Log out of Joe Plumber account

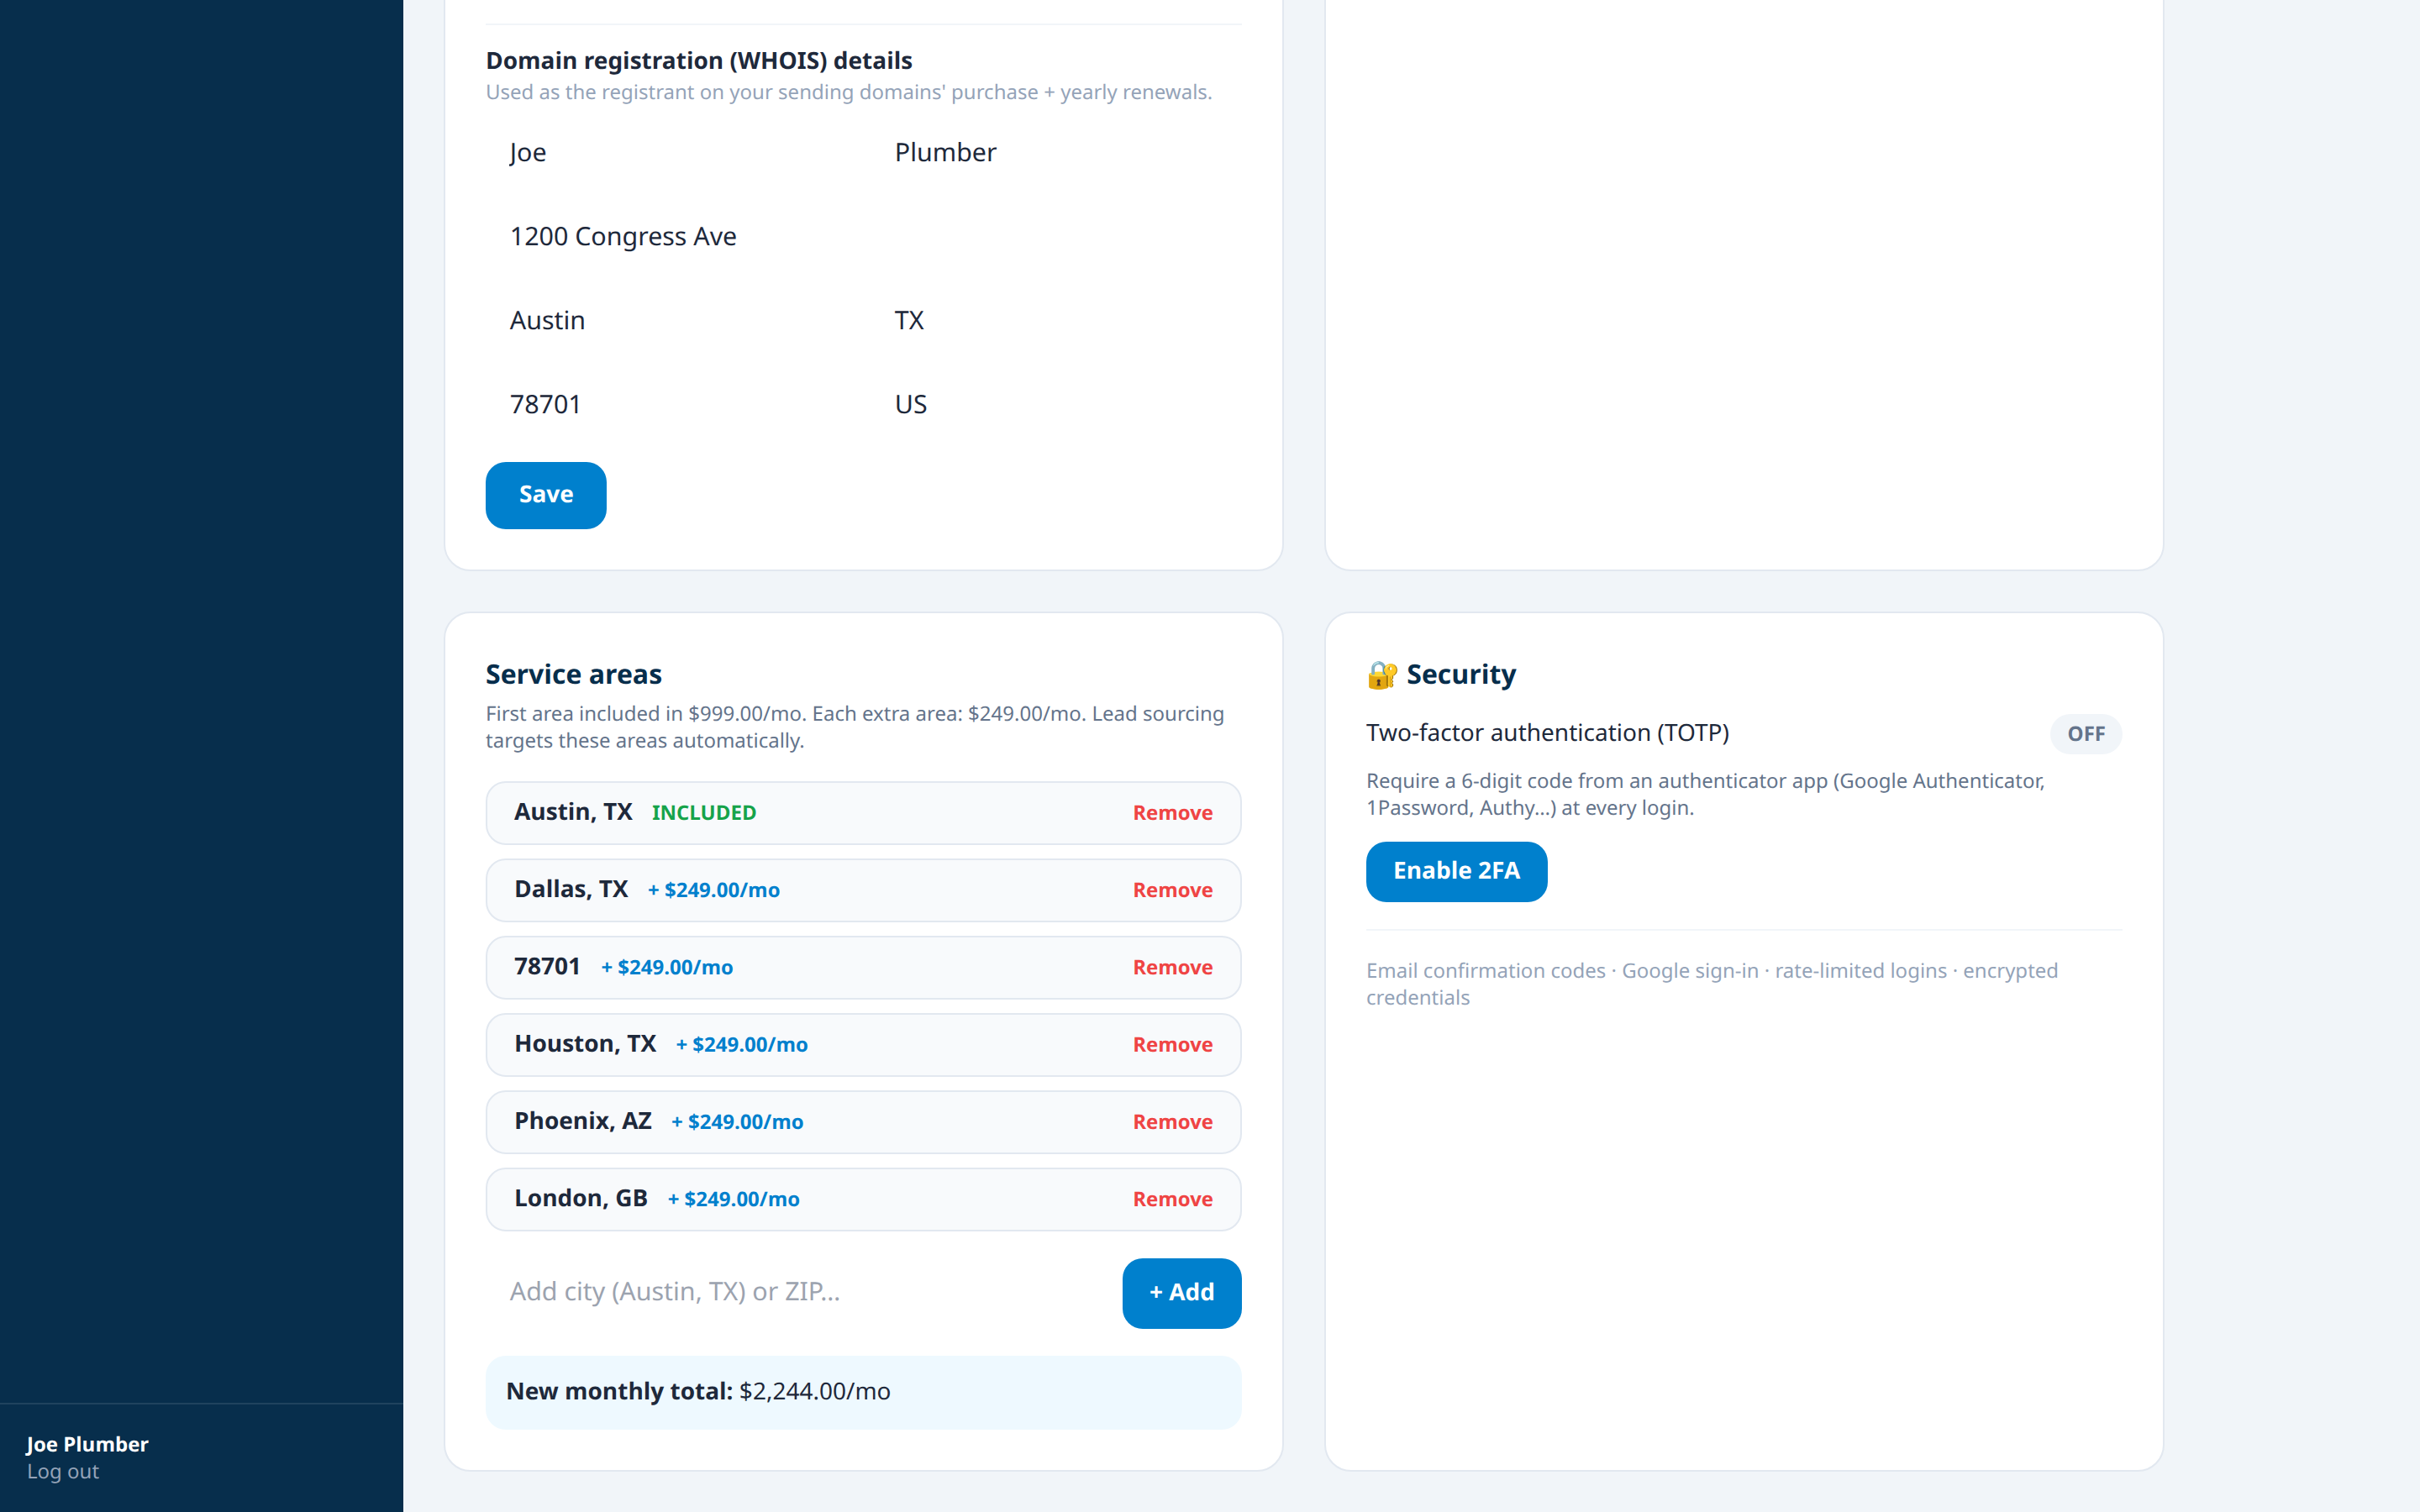(63, 1472)
